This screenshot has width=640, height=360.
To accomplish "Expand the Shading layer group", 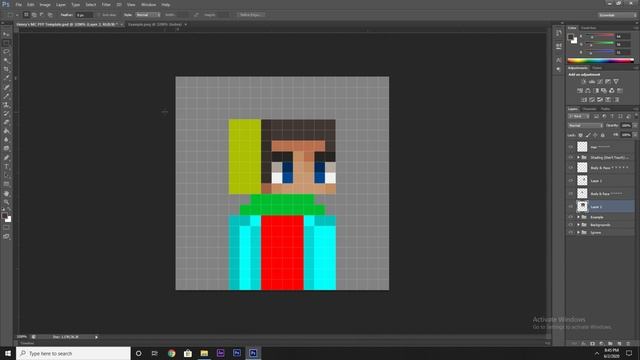I will point(578,157).
